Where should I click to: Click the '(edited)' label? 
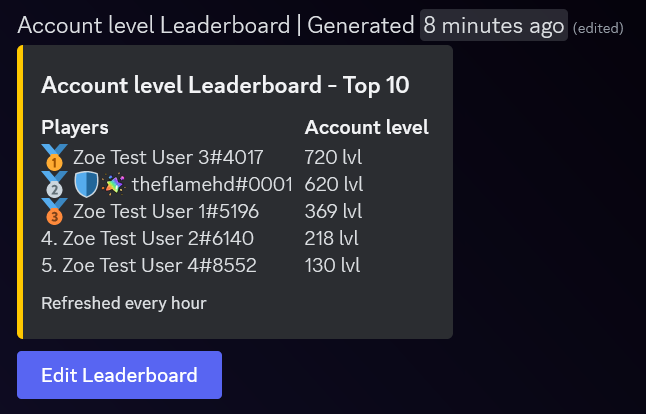[x=598, y=28]
